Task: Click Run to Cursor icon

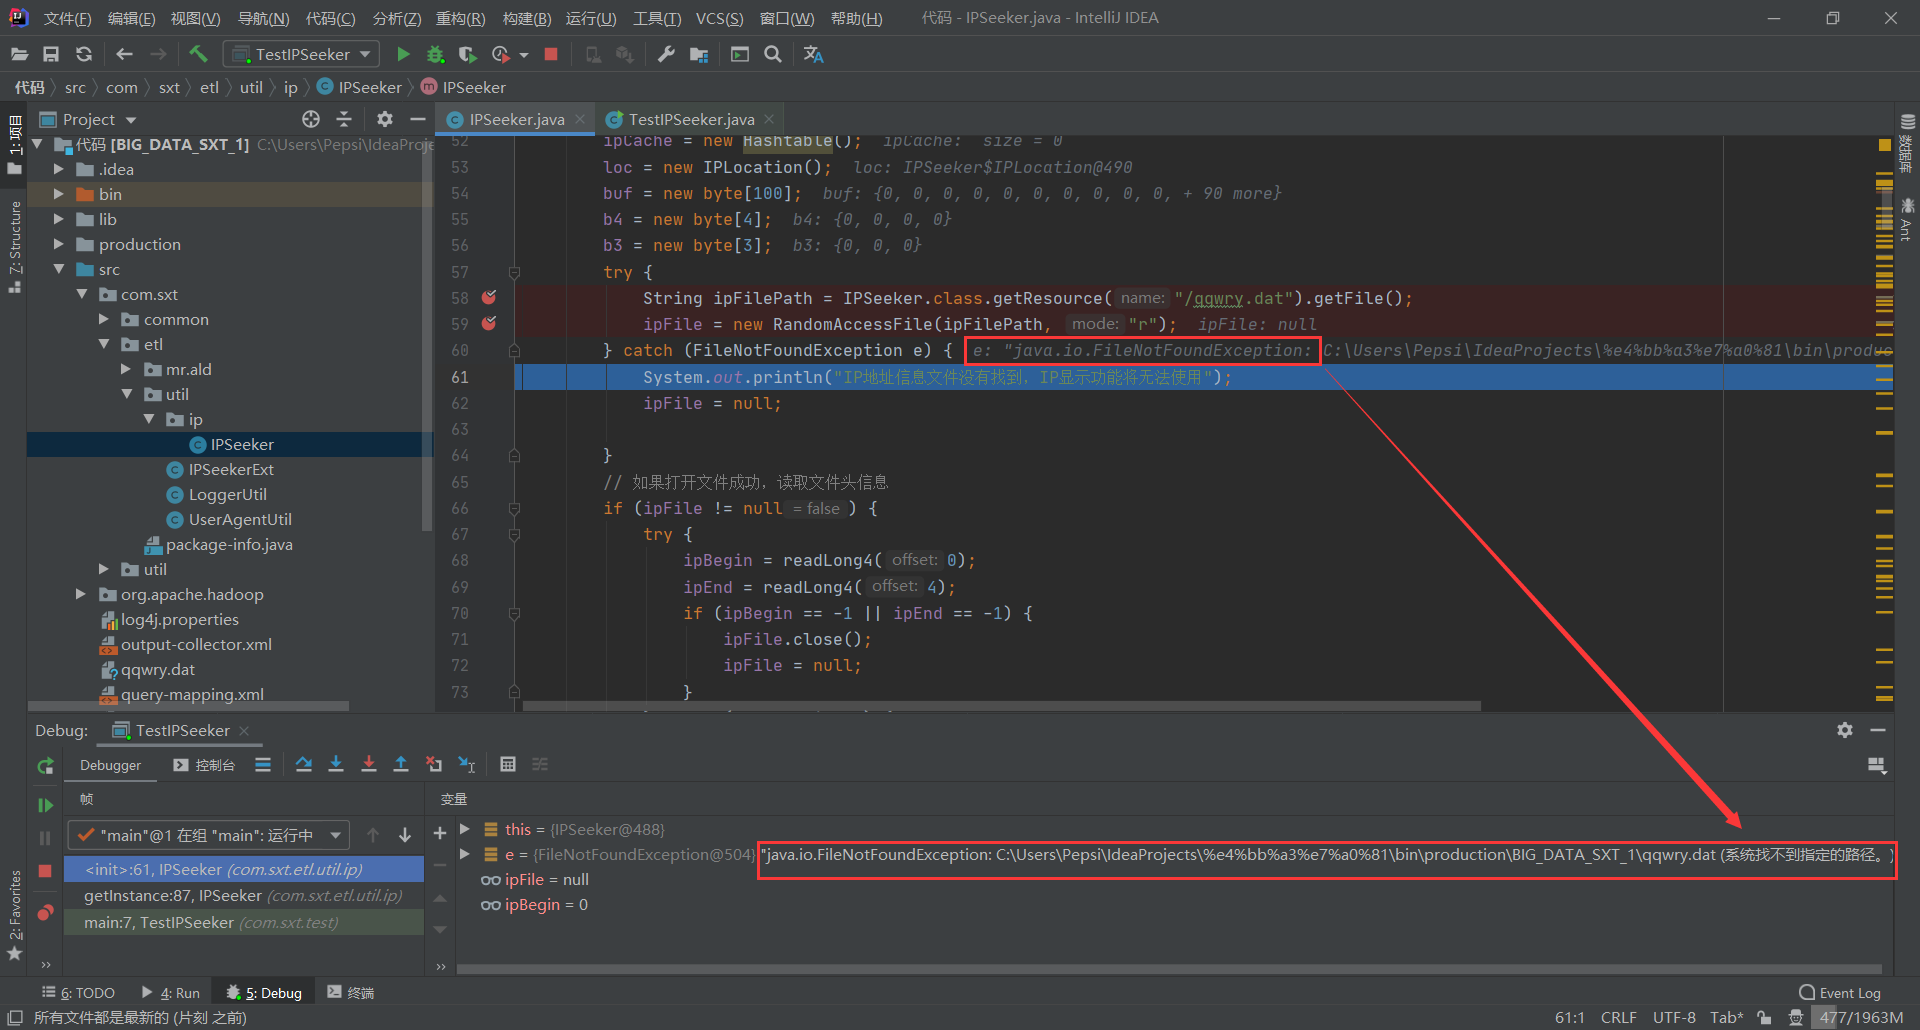Action: point(467,764)
